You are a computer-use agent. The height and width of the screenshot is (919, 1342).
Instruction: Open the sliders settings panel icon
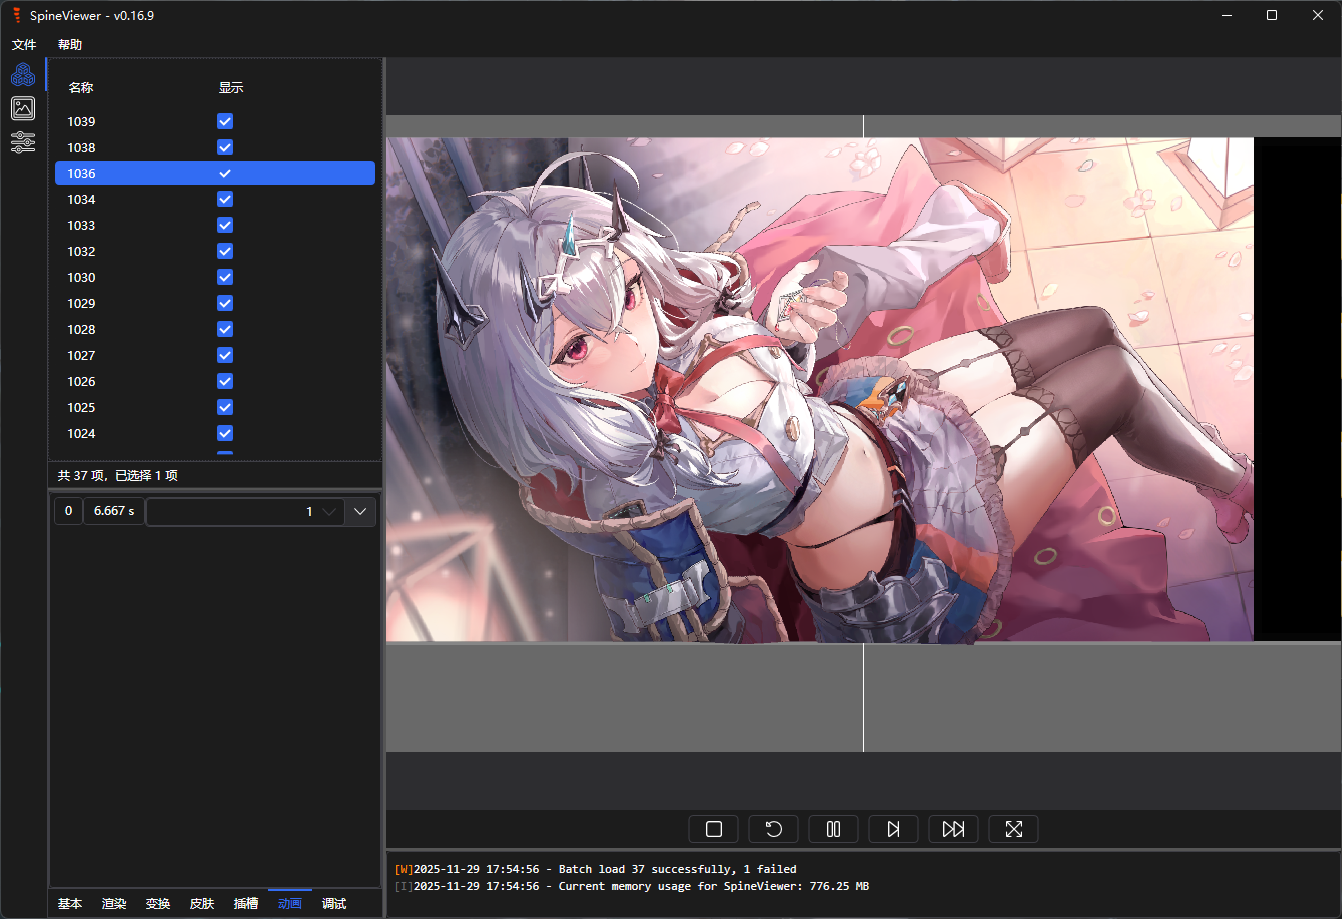point(23,142)
